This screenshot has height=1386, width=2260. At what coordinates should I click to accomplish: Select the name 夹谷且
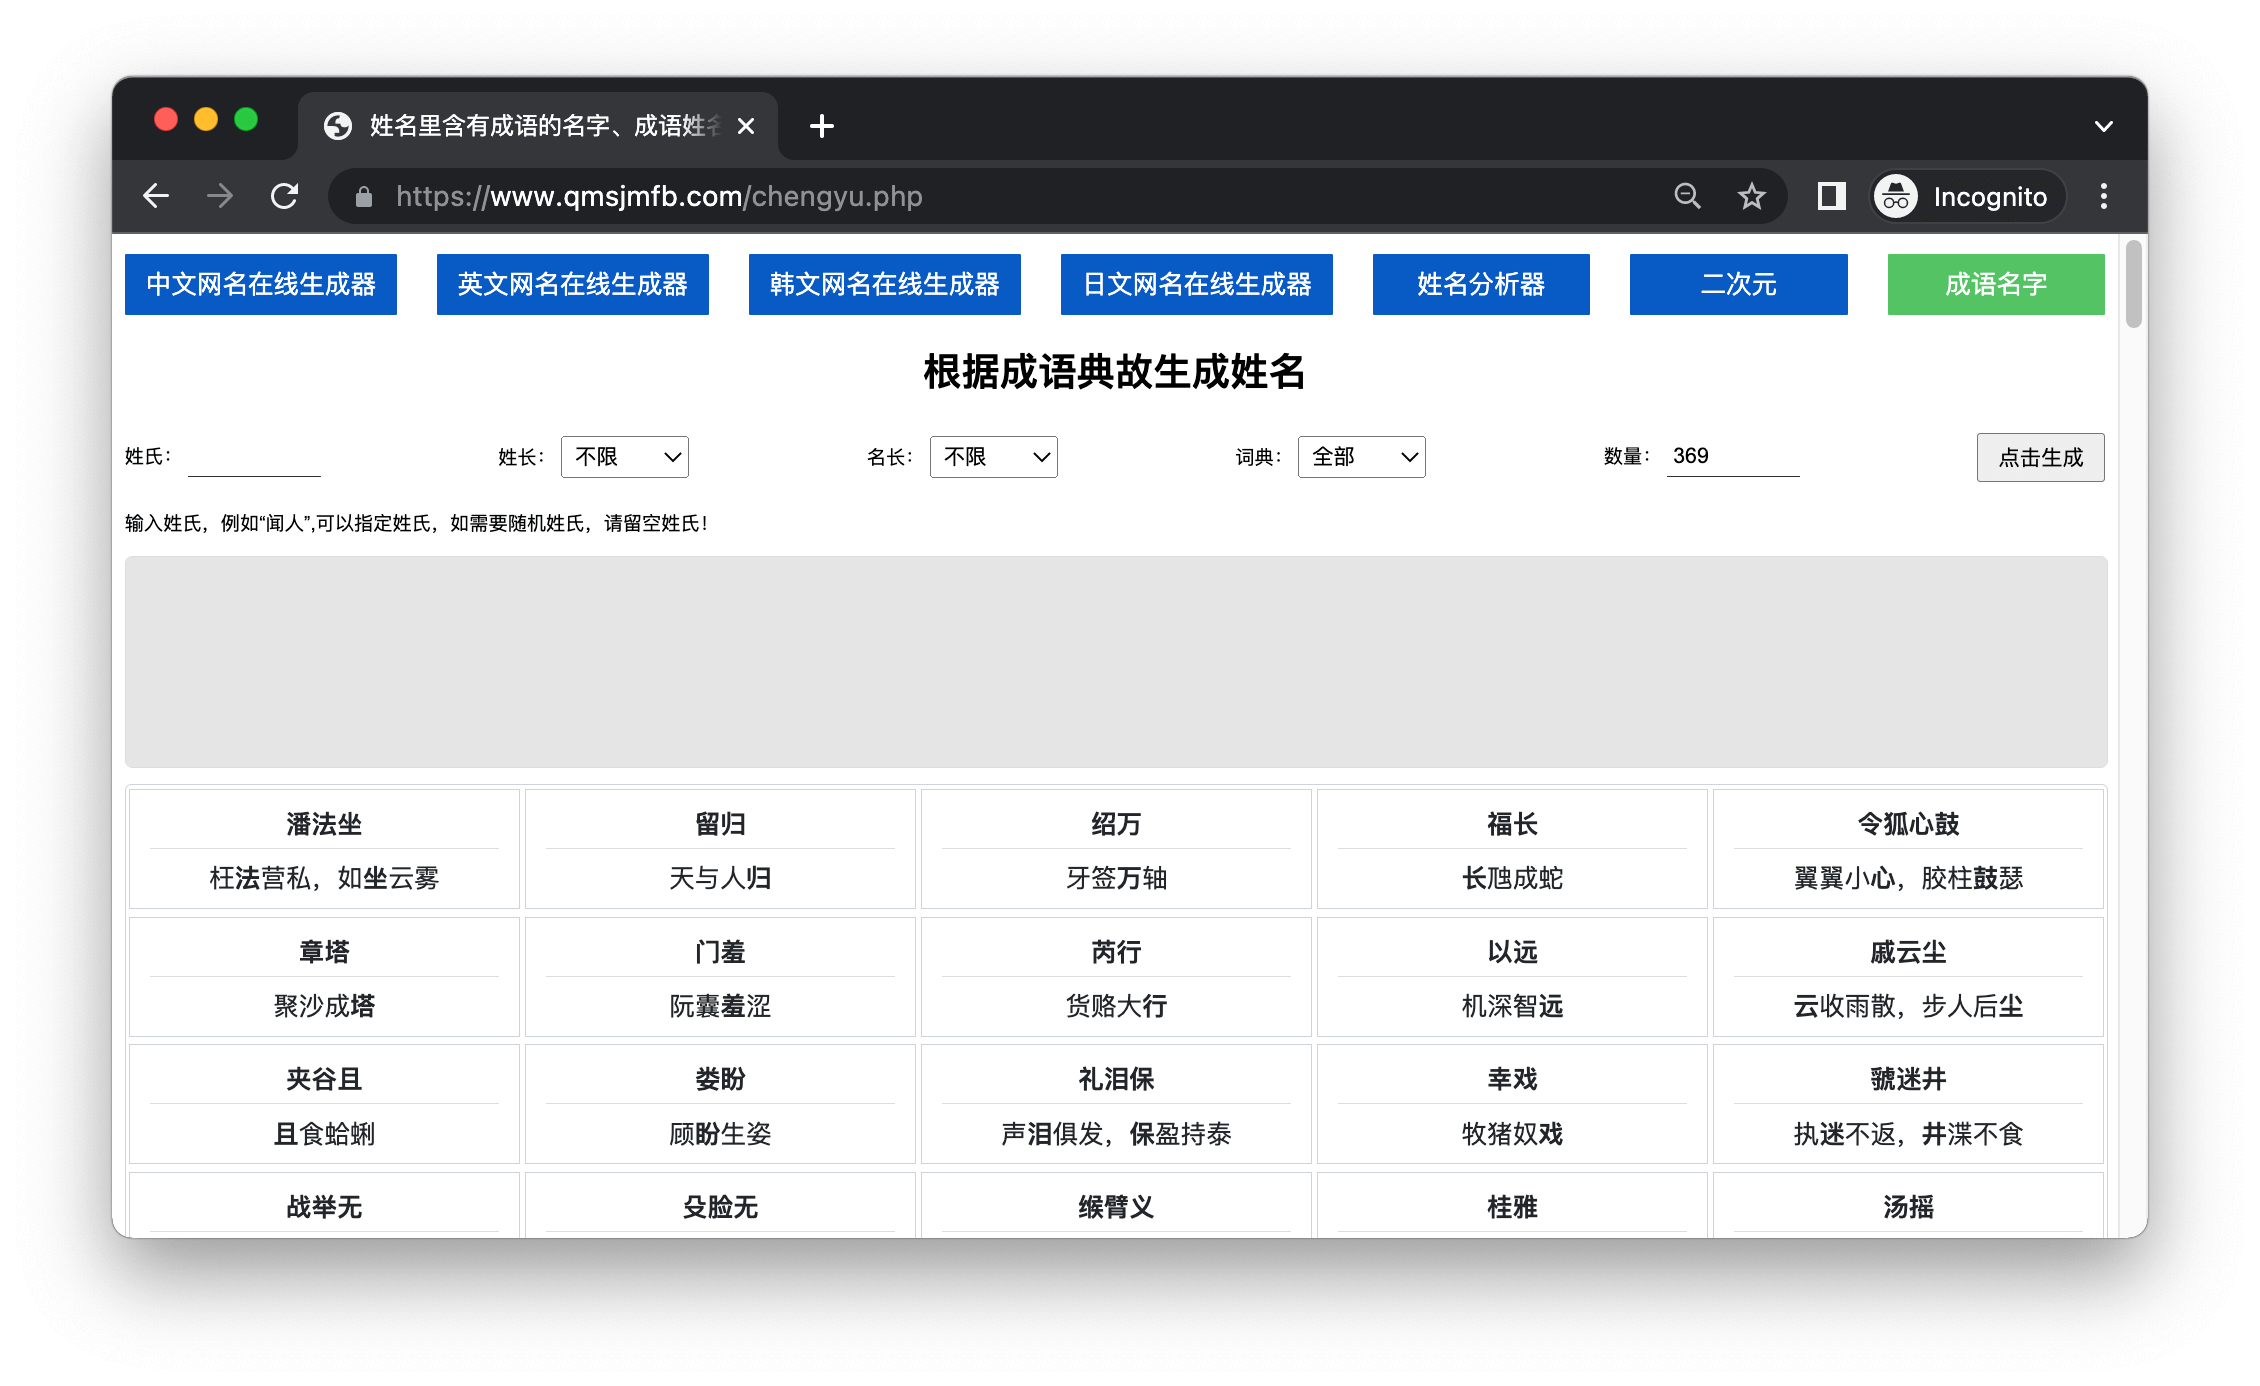pyautogui.click(x=324, y=1079)
